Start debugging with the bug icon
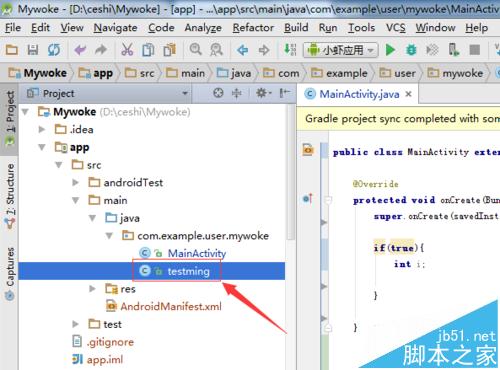Viewport: 500px width, 370px height. point(411,50)
